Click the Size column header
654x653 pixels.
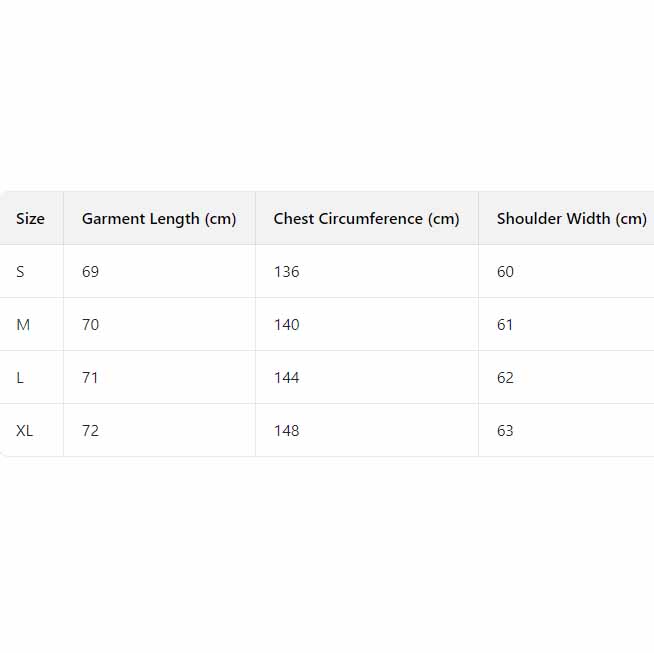[x=30, y=219]
